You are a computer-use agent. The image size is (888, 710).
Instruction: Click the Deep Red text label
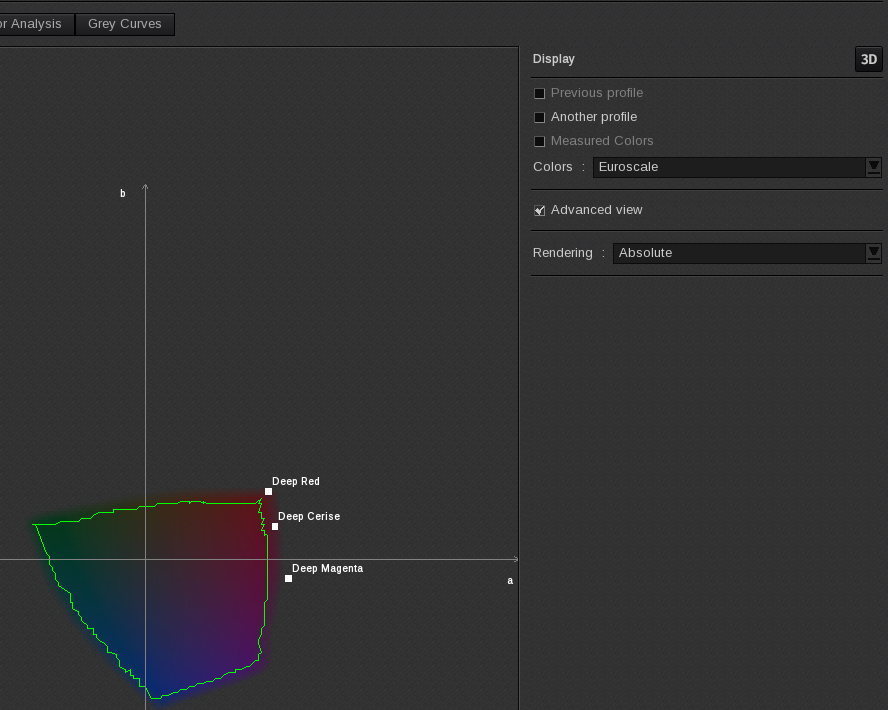point(295,481)
